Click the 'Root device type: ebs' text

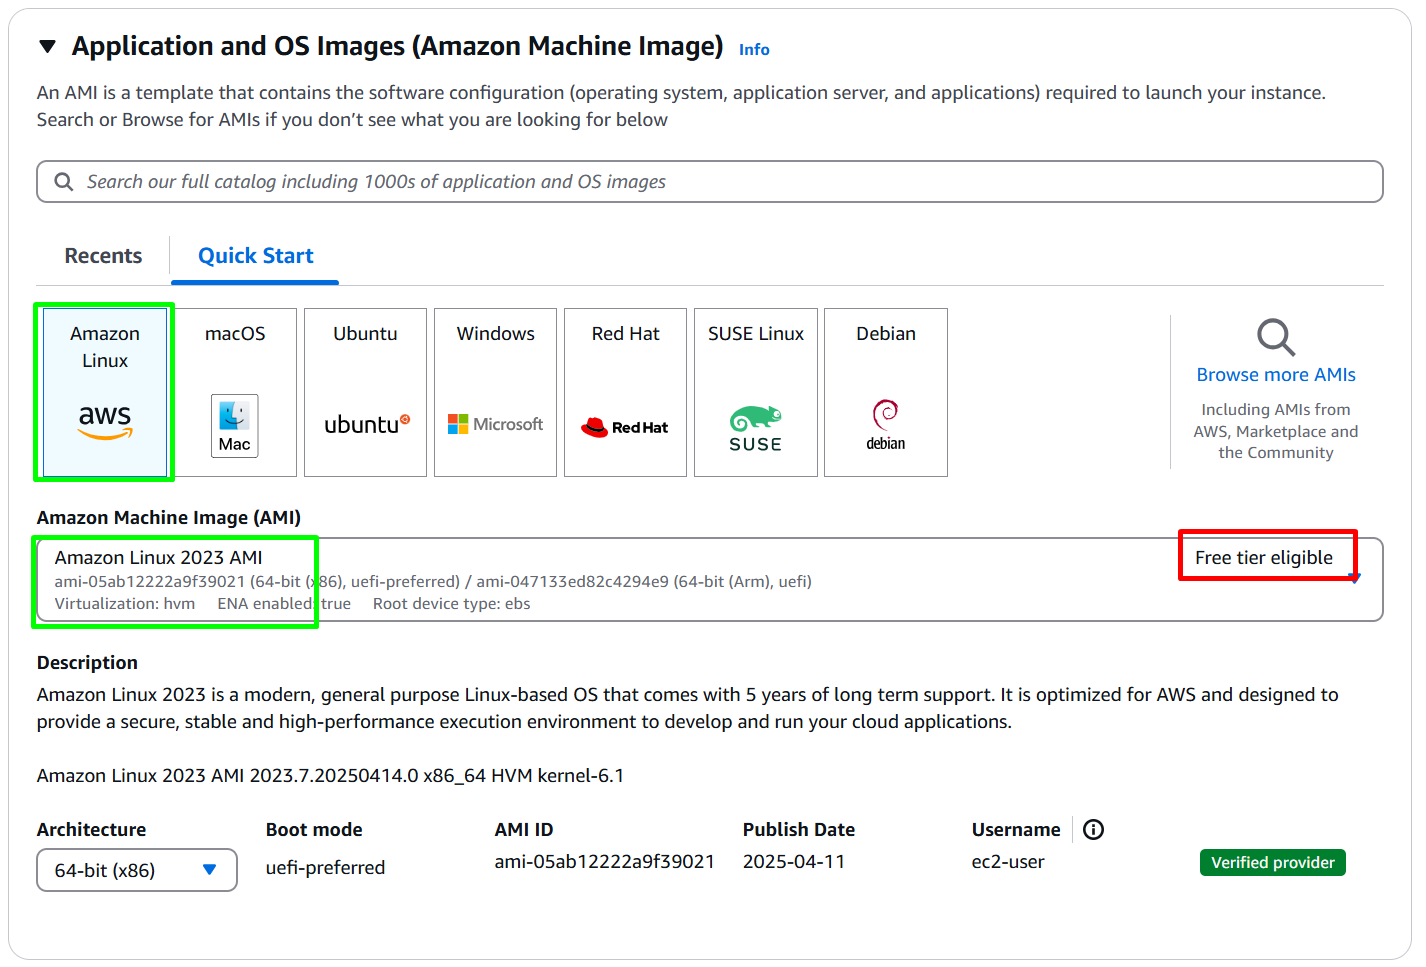click(x=452, y=604)
